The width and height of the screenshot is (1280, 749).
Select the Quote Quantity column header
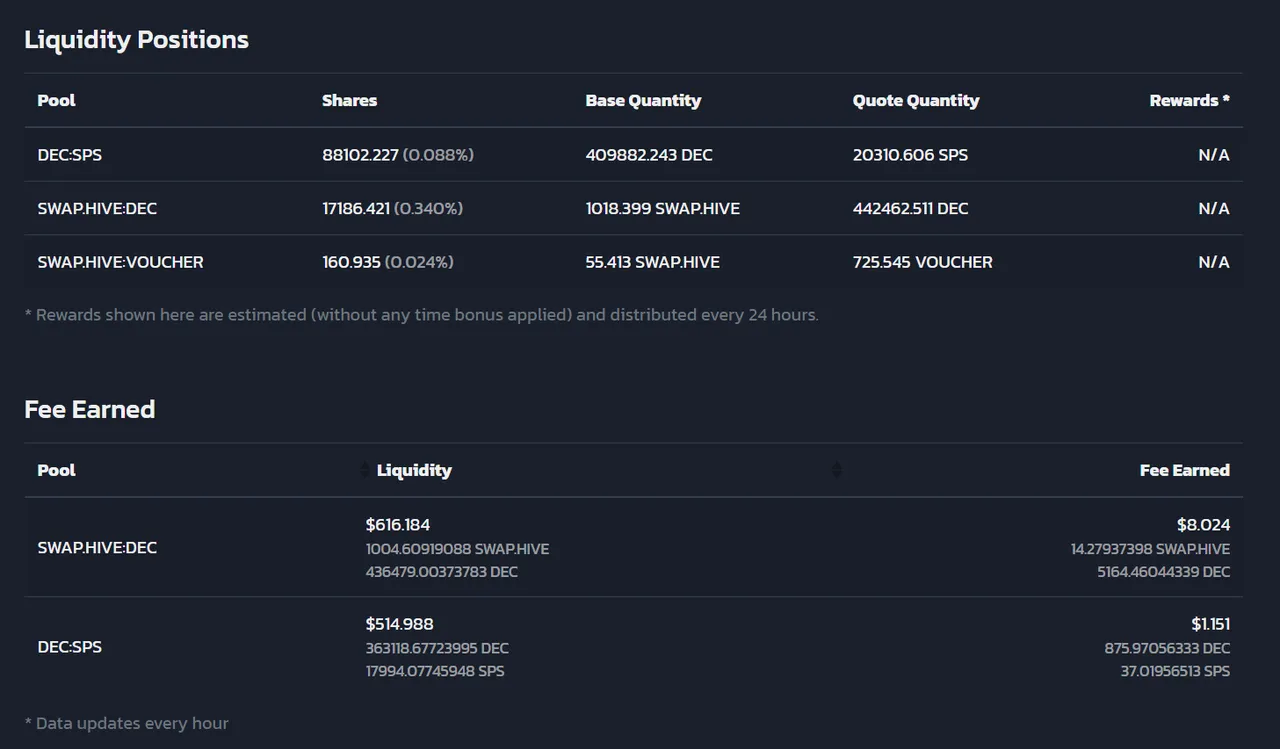coord(916,100)
